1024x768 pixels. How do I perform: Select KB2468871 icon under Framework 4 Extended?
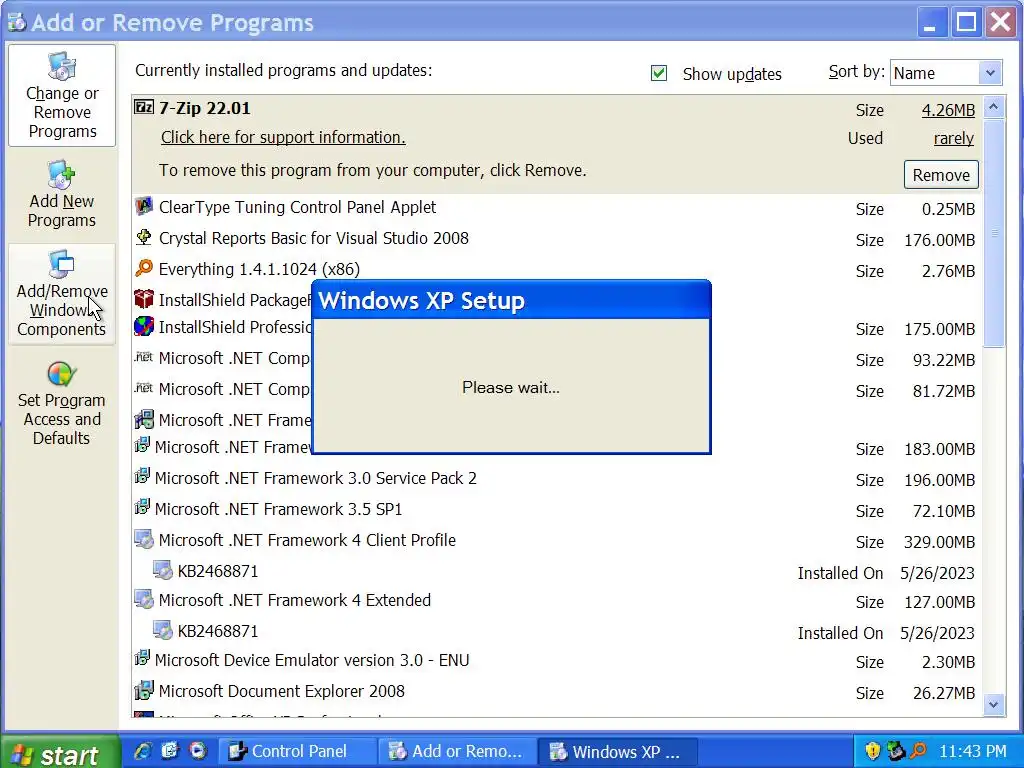coord(163,630)
